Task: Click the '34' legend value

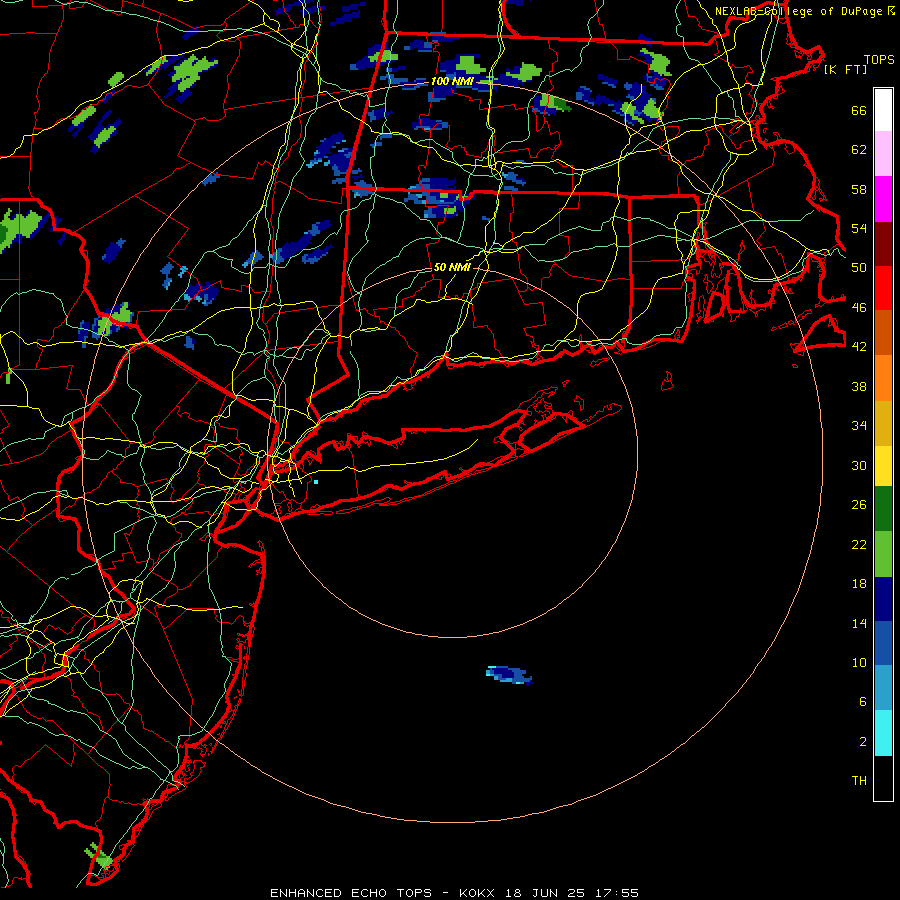Action: (x=859, y=425)
